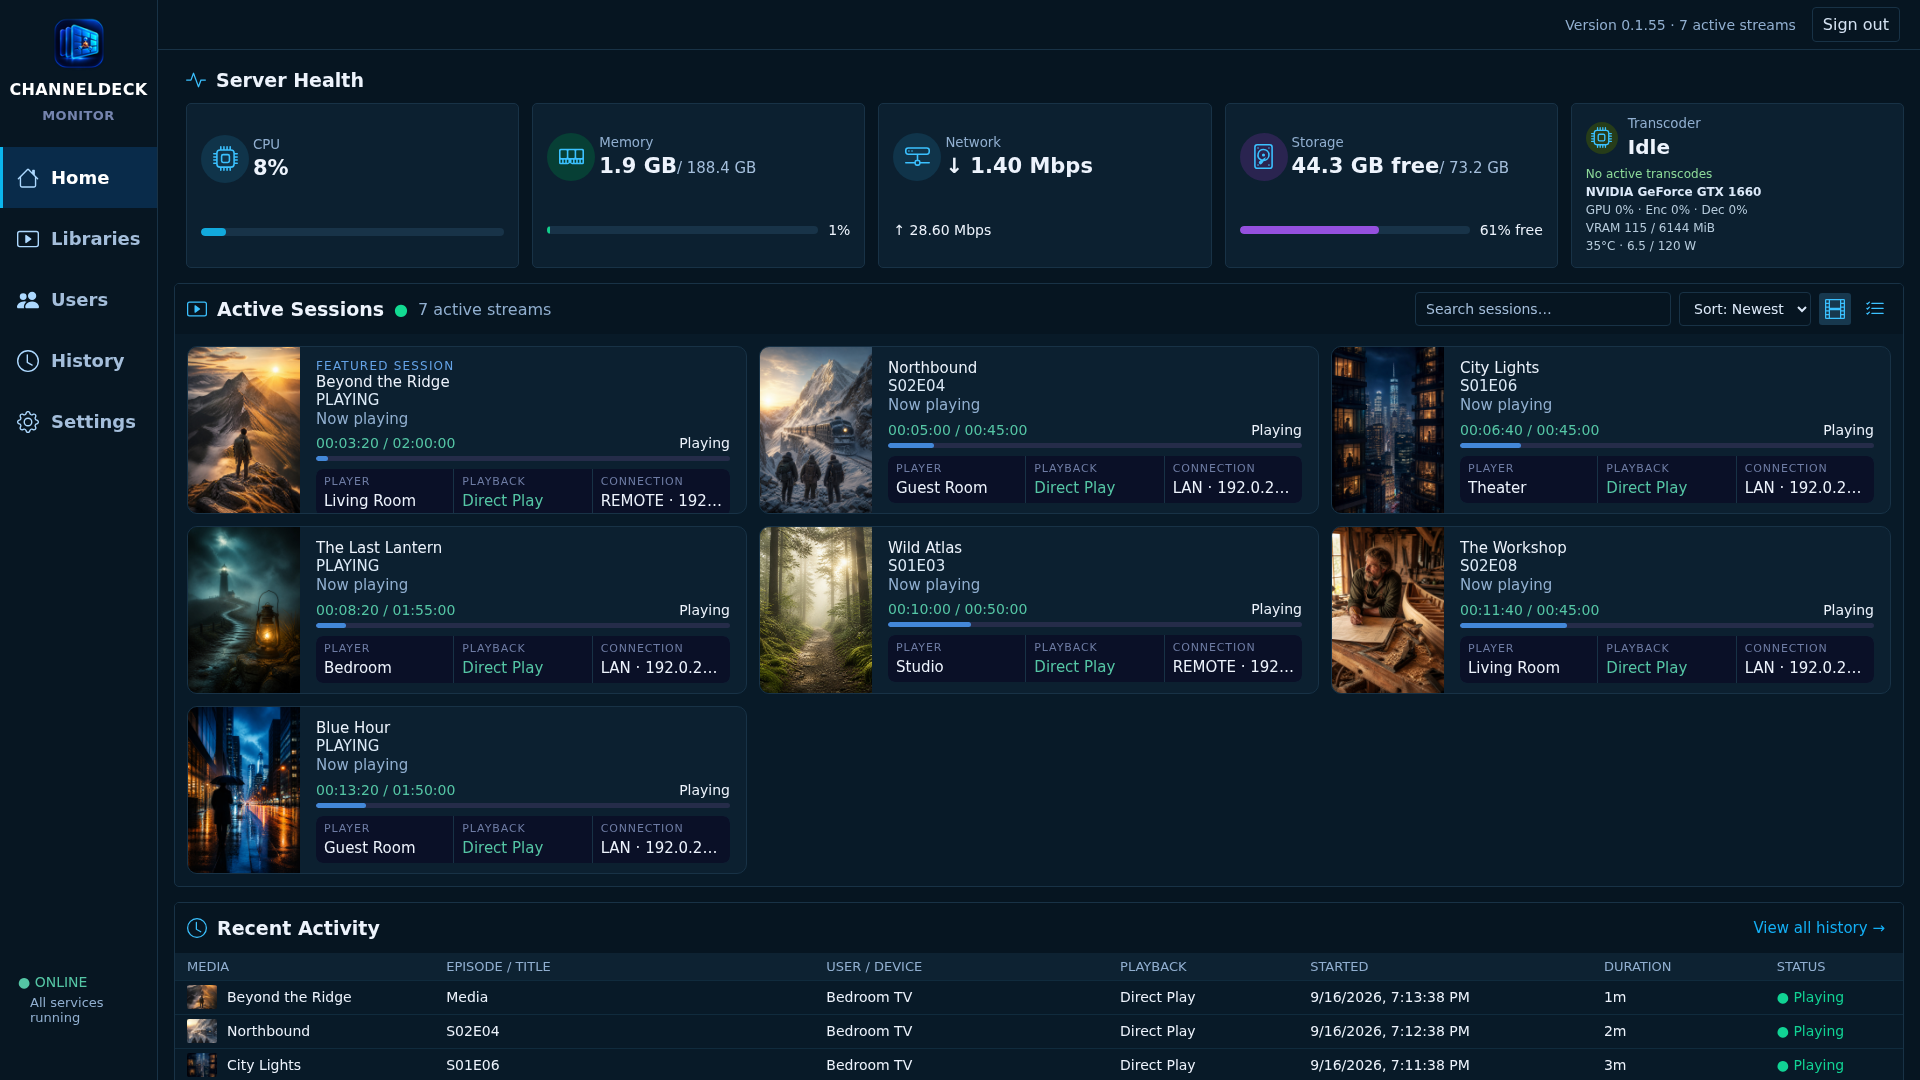Click Beyond the Ridge progress bar

coord(523,459)
